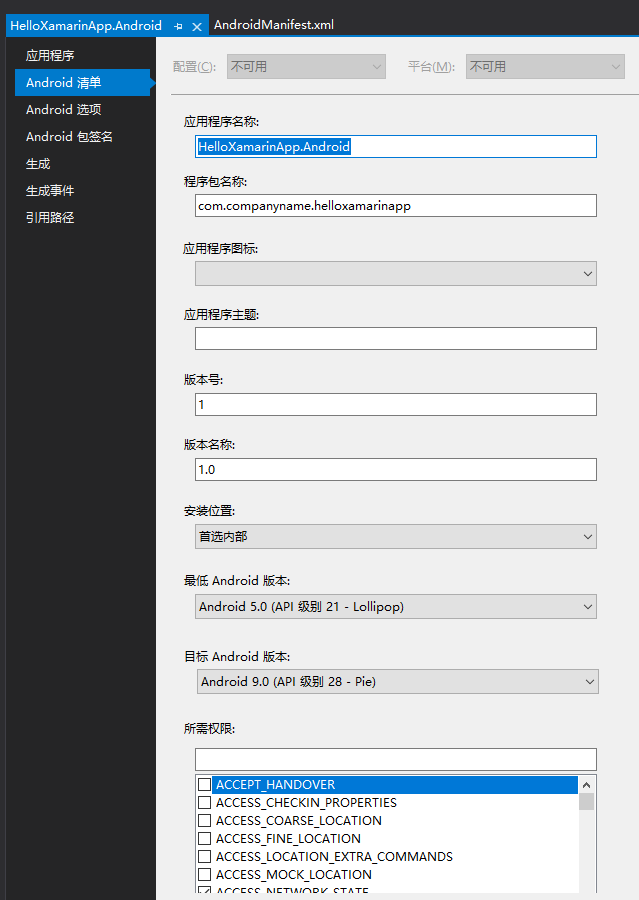This screenshot has width=639, height=900.
Task: Pin the HelloXamarinApp.Android tab
Action: [x=179, y=26]
